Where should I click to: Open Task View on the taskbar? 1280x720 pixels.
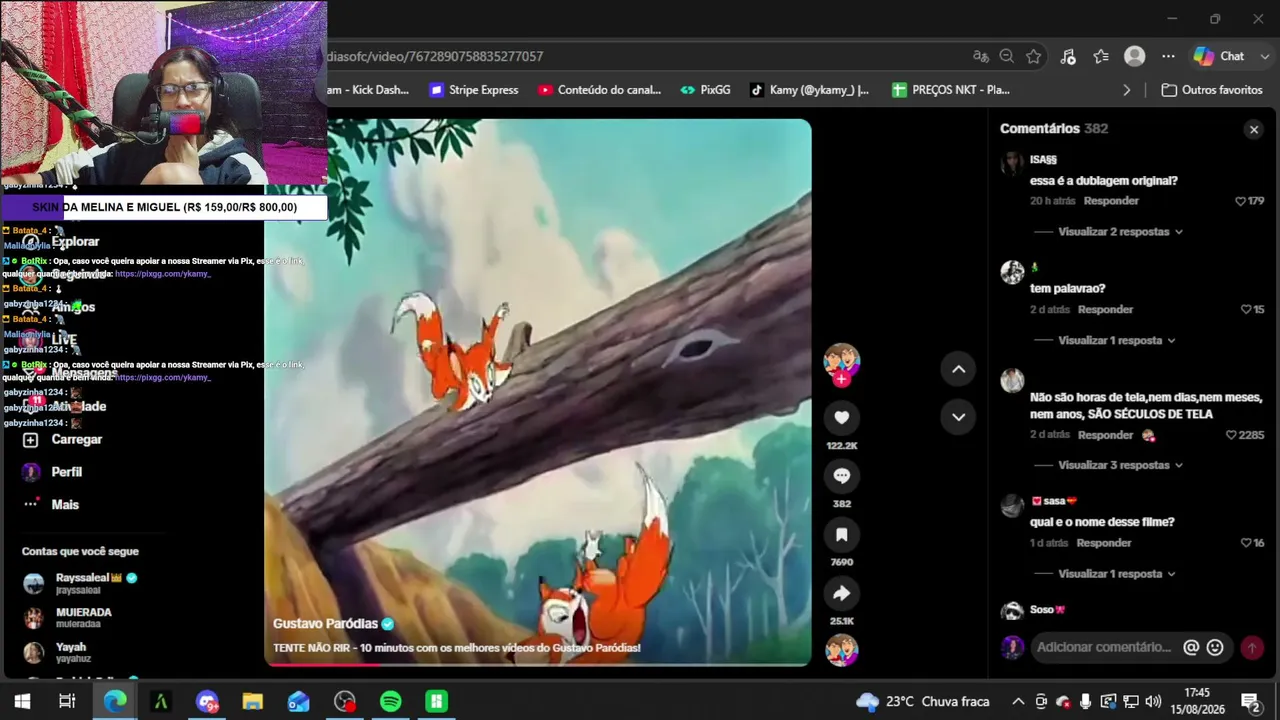pos(67,701)
